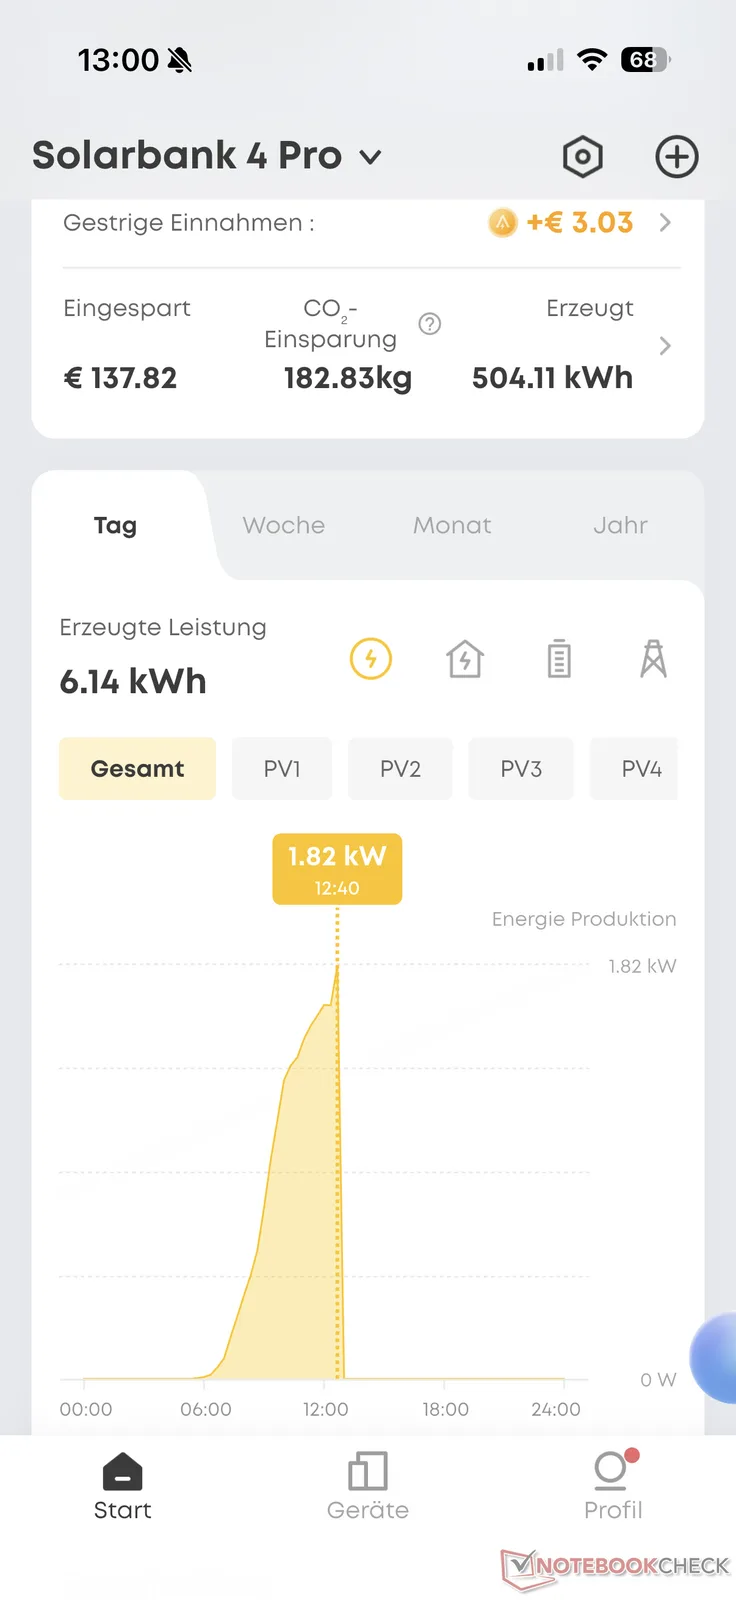Tap the plus icon to add device

(677, 157)
